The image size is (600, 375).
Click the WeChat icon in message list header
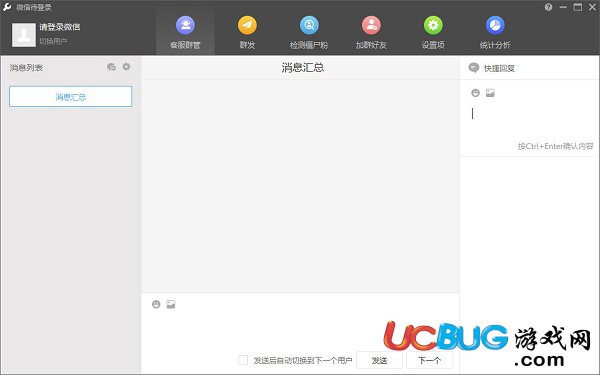pyautogui.click(x=111, y=67)
